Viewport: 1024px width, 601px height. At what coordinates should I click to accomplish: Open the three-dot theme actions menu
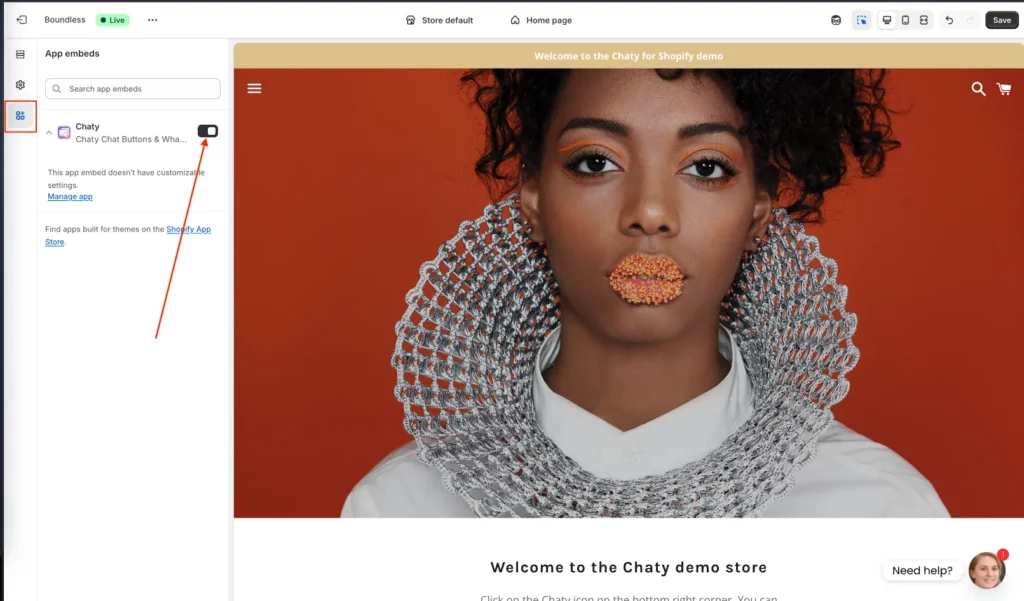click(152, 20)
